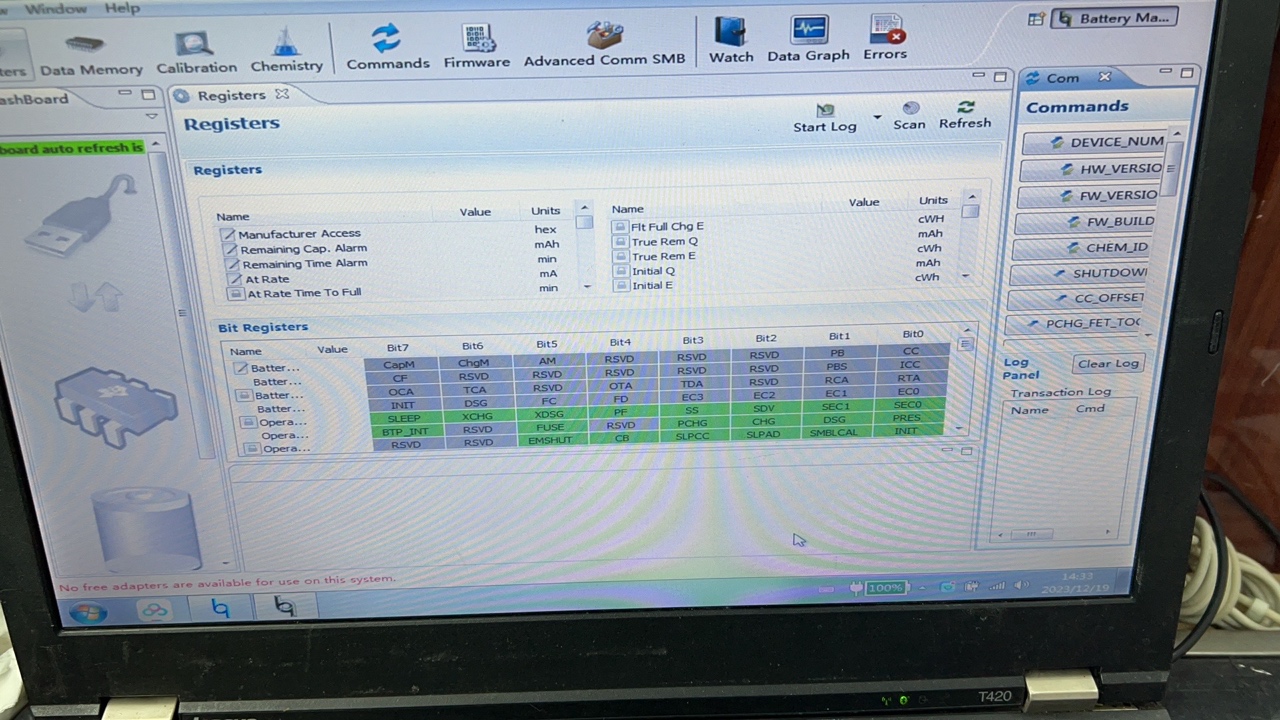
Task: Open the first bq taskbar application
Action: pyautogui.click(x=220, y=607)
